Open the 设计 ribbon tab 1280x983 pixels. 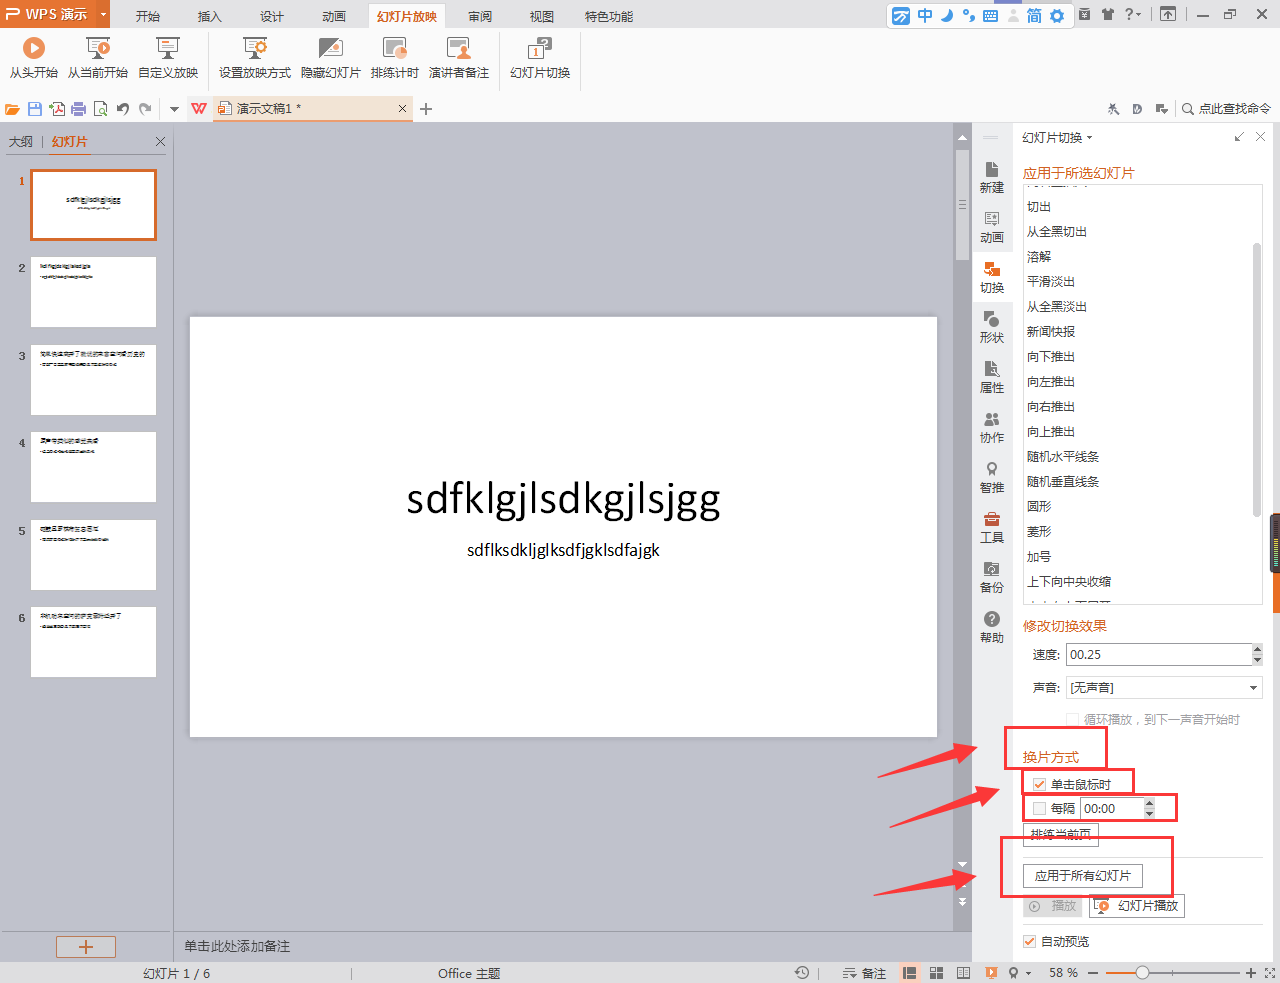click(272, 16)
